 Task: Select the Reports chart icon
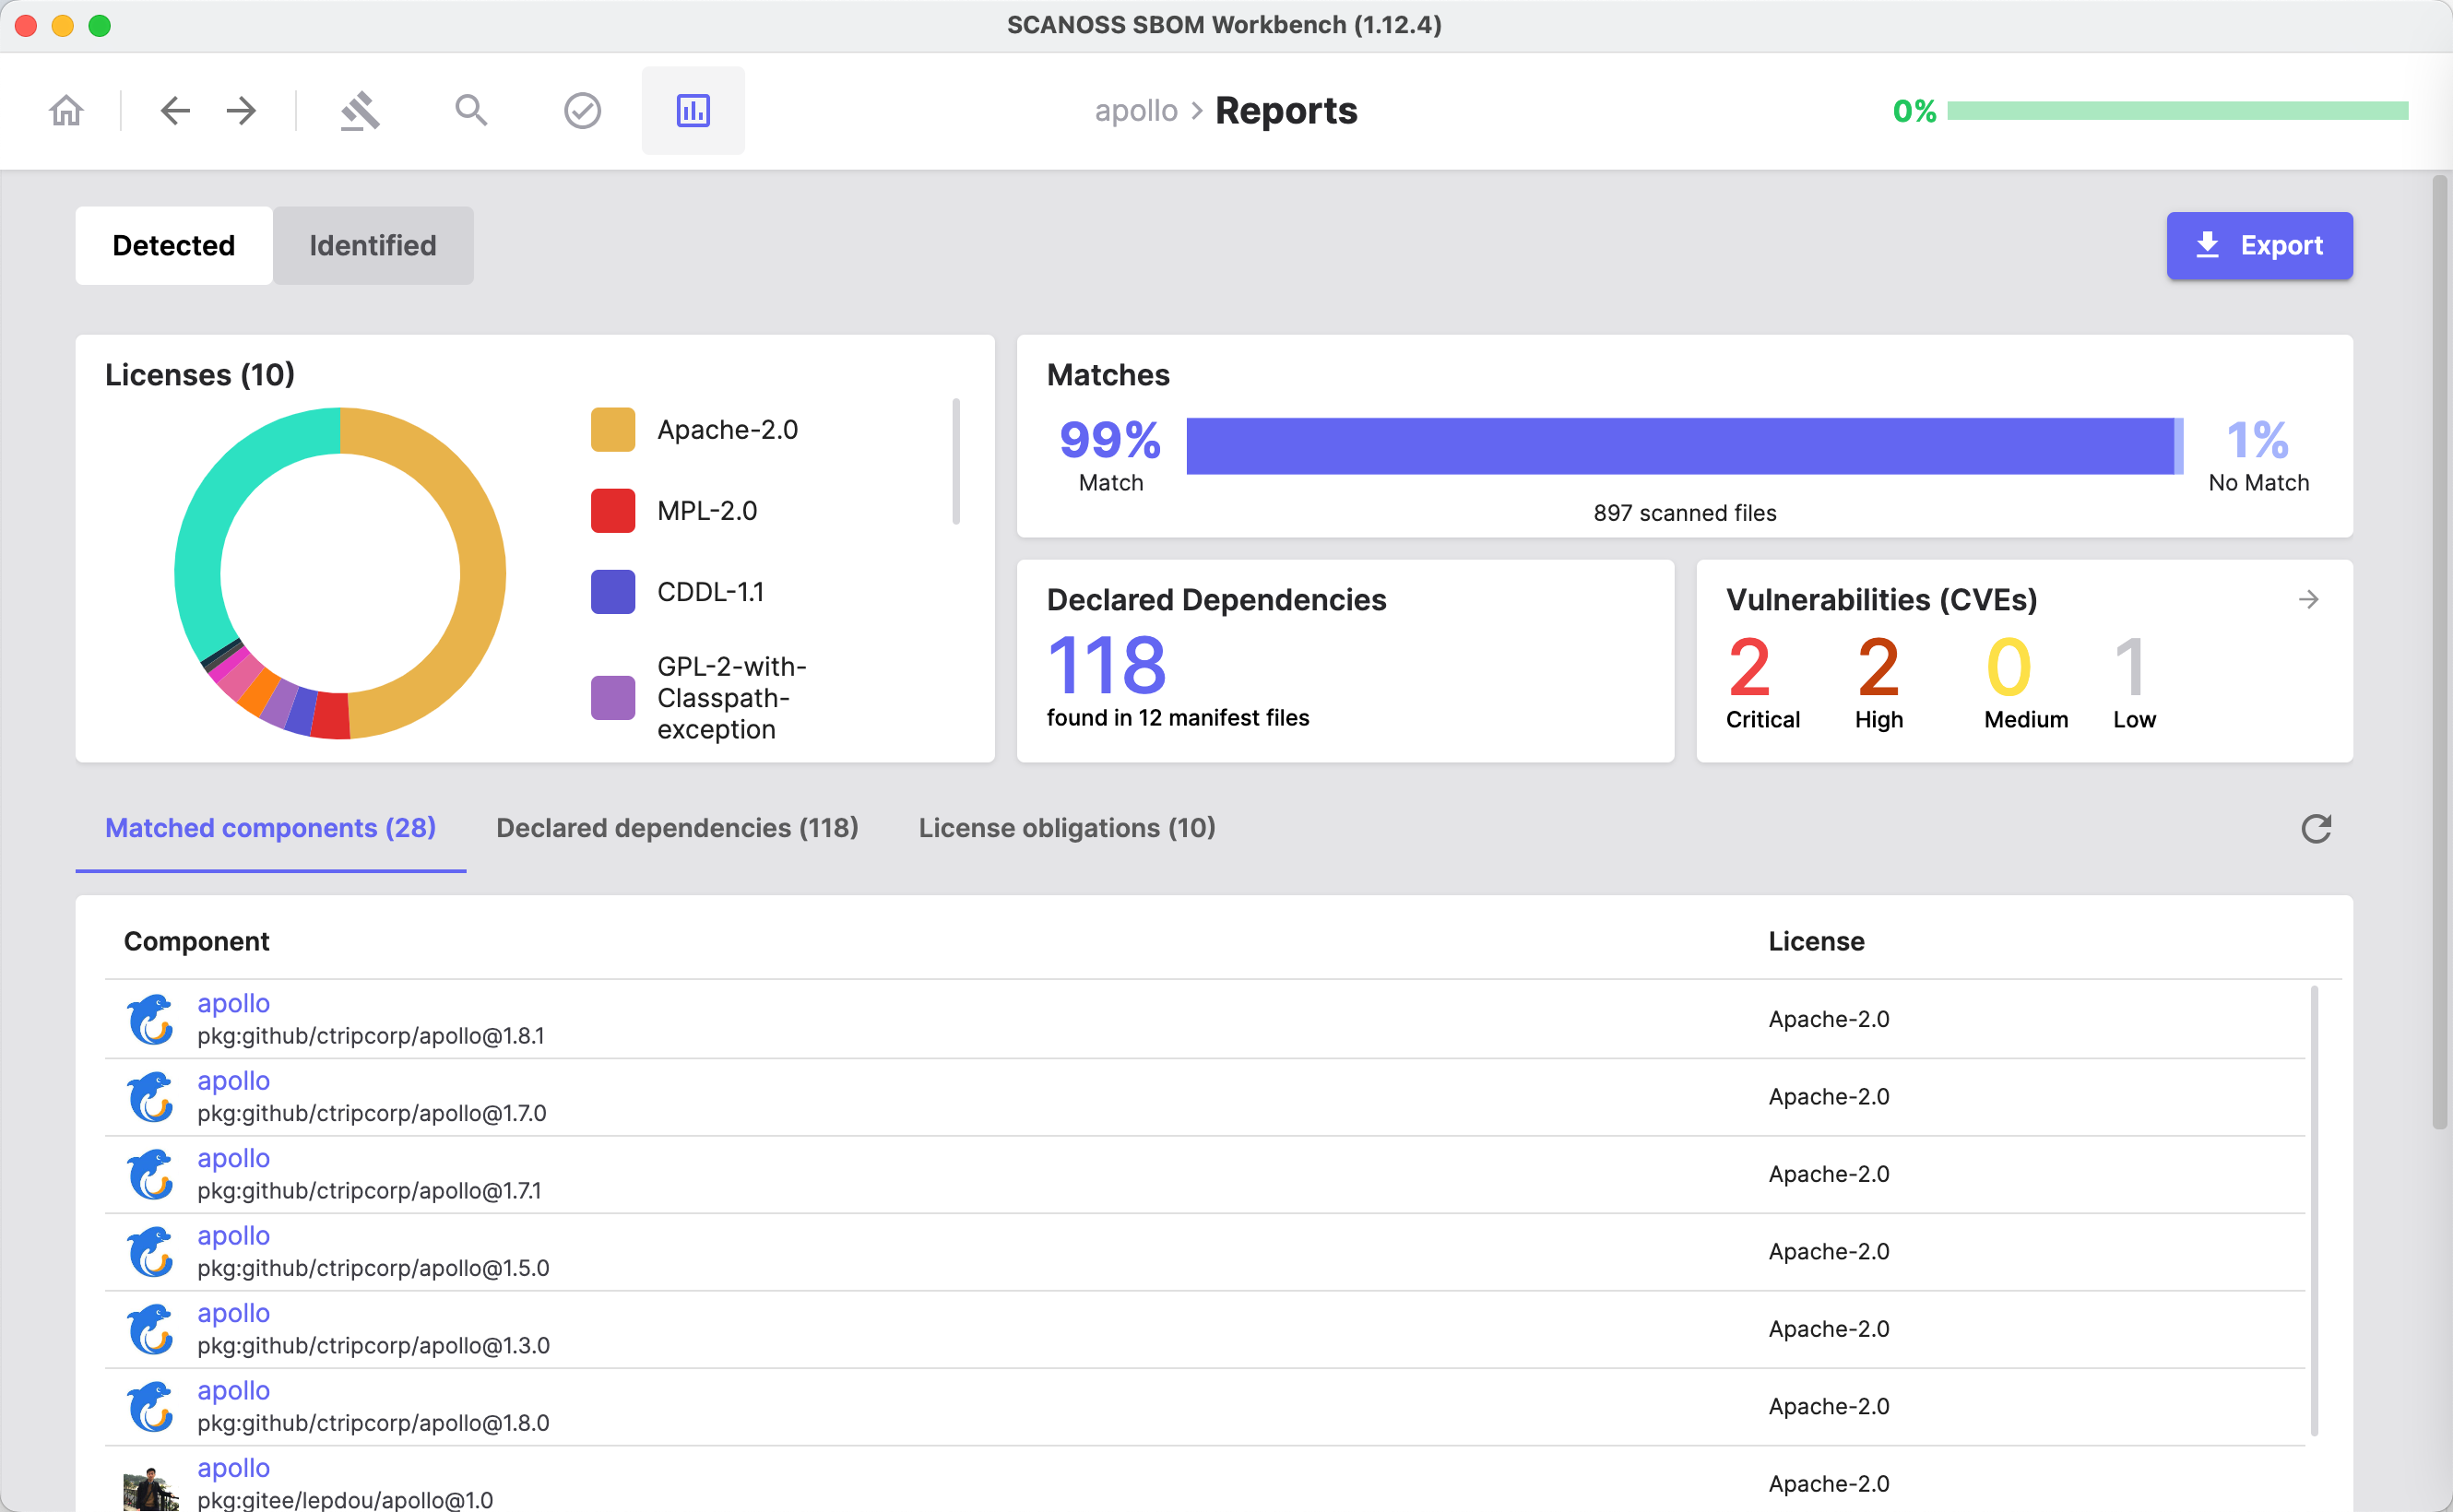click(x=693, y=110)
